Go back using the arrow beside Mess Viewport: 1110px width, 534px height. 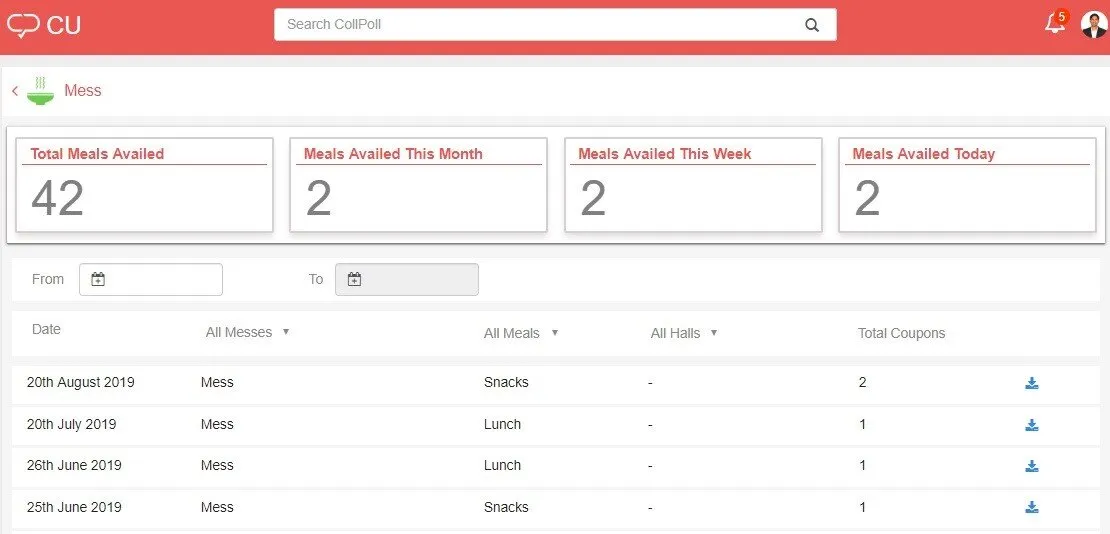coord(15,91)
